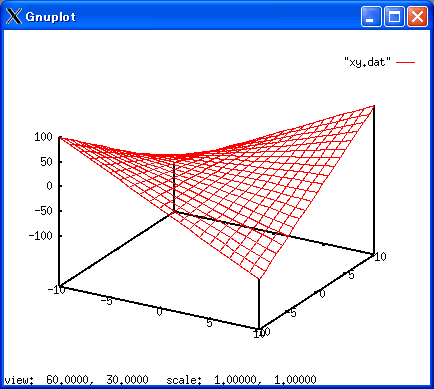The height and width of the screenshot is (389, 434).
Task: Minimize the Gnuplot window
Action: pyautogui.click(x=371, y=17)
